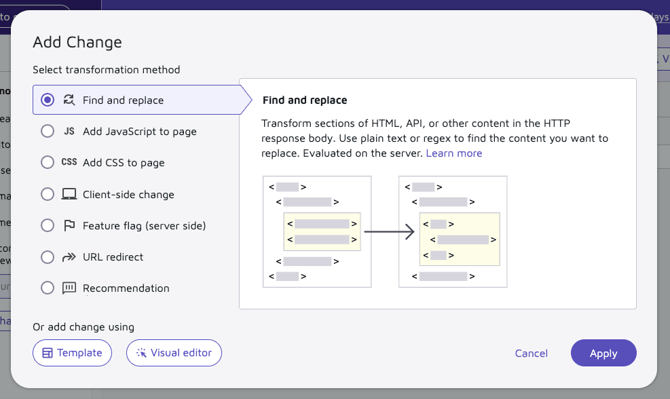
Task: Click the 'Add JavaScript to page' label
Action: click(x=140, y=132)
